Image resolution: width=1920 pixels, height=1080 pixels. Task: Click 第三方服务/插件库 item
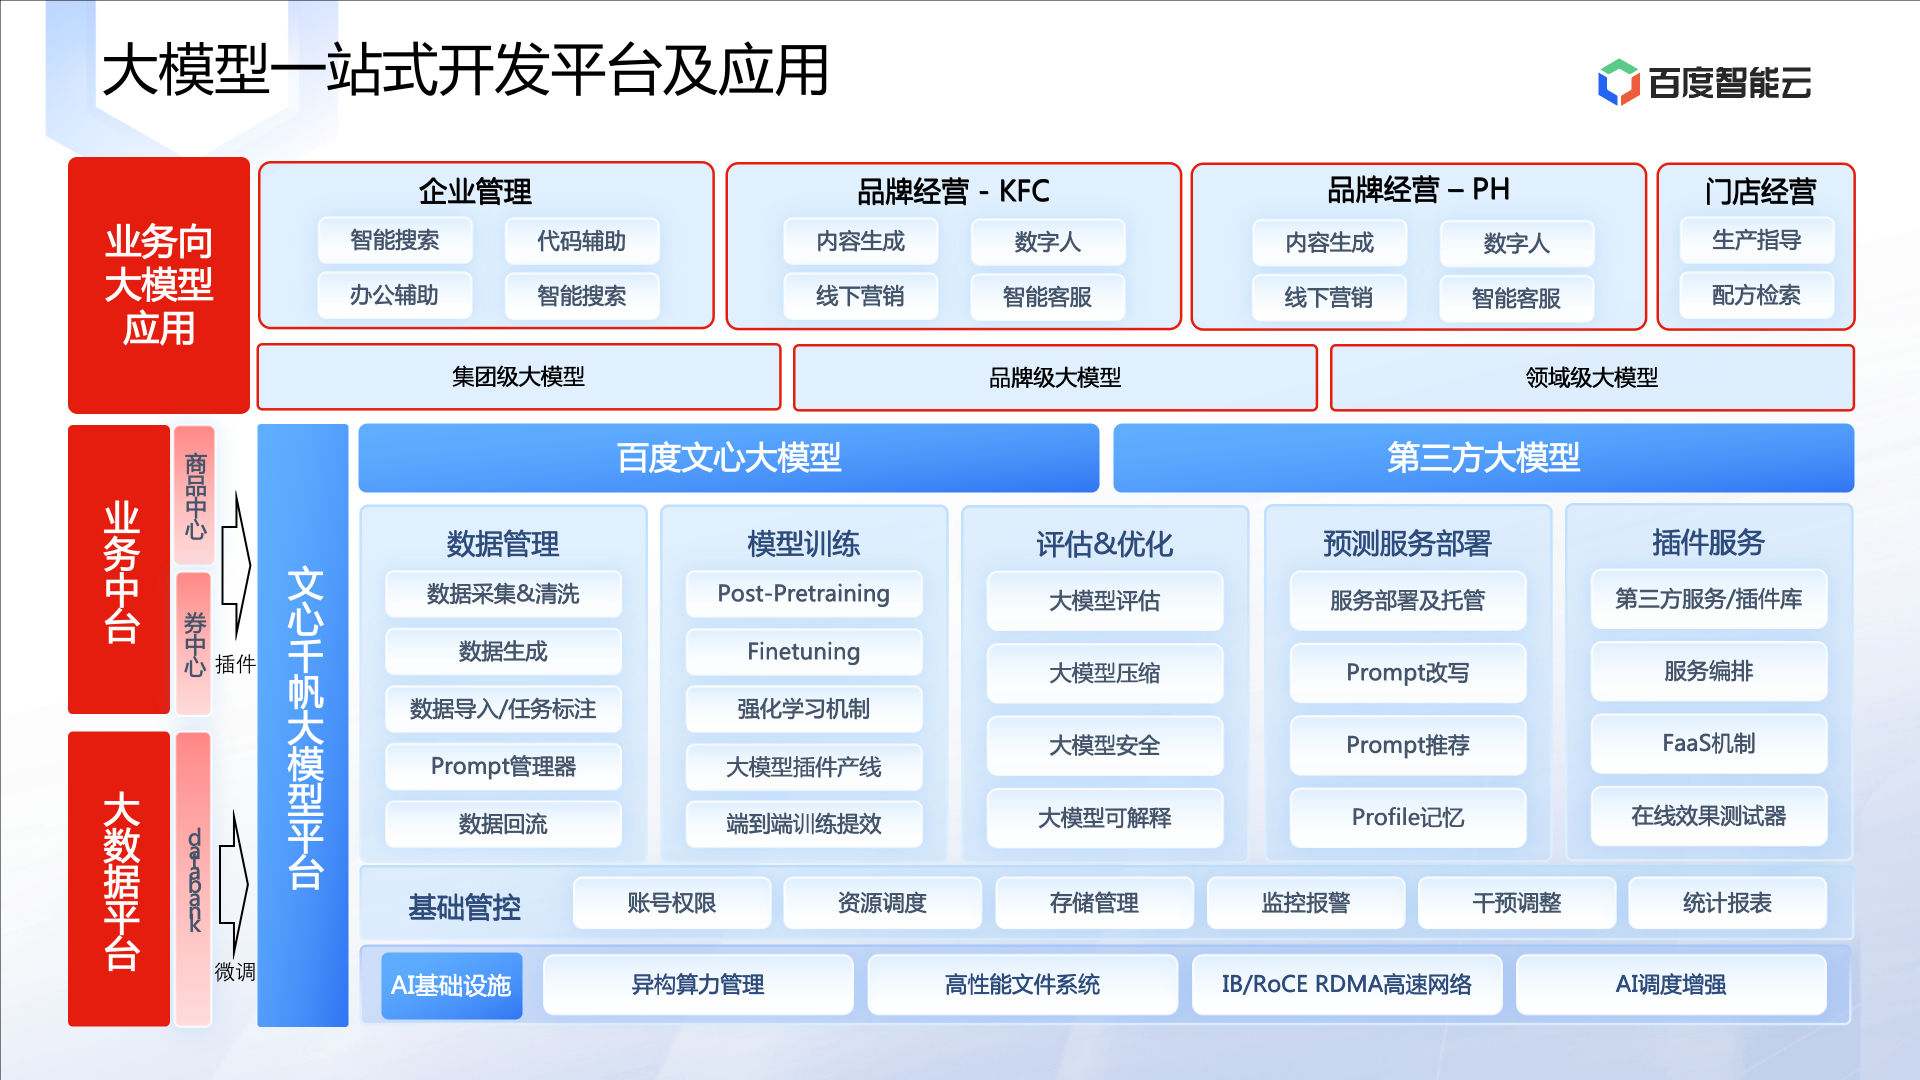[x=1709, y=599]
